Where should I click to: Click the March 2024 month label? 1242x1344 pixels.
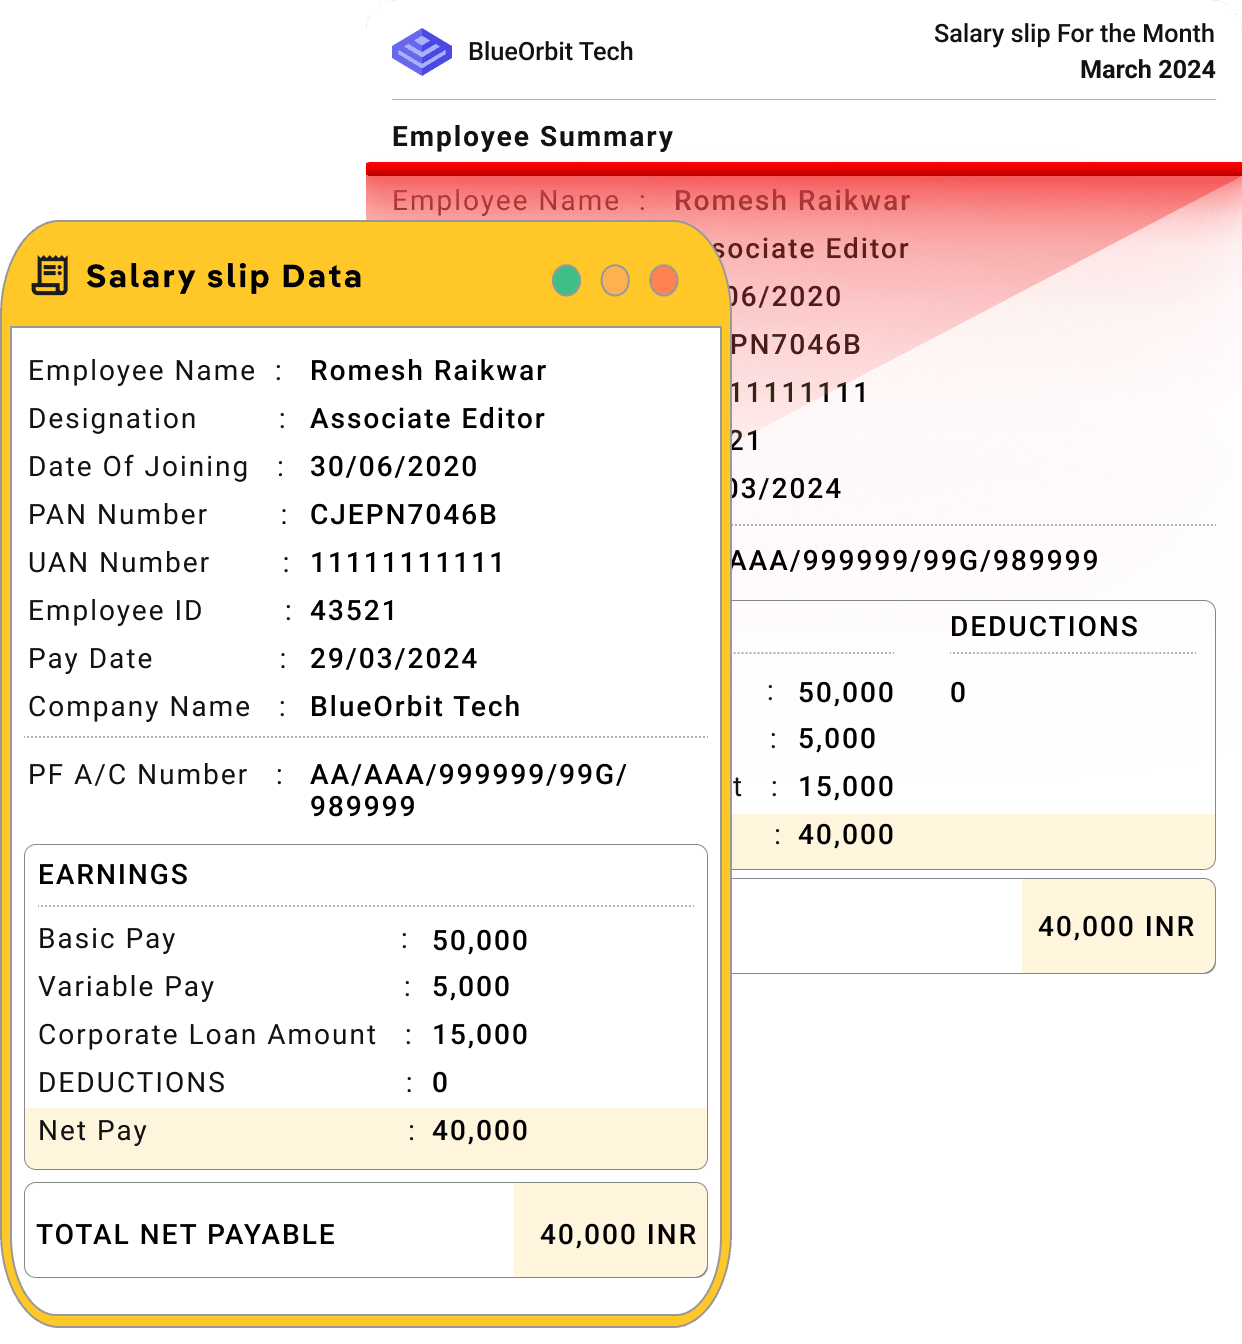1147,69
